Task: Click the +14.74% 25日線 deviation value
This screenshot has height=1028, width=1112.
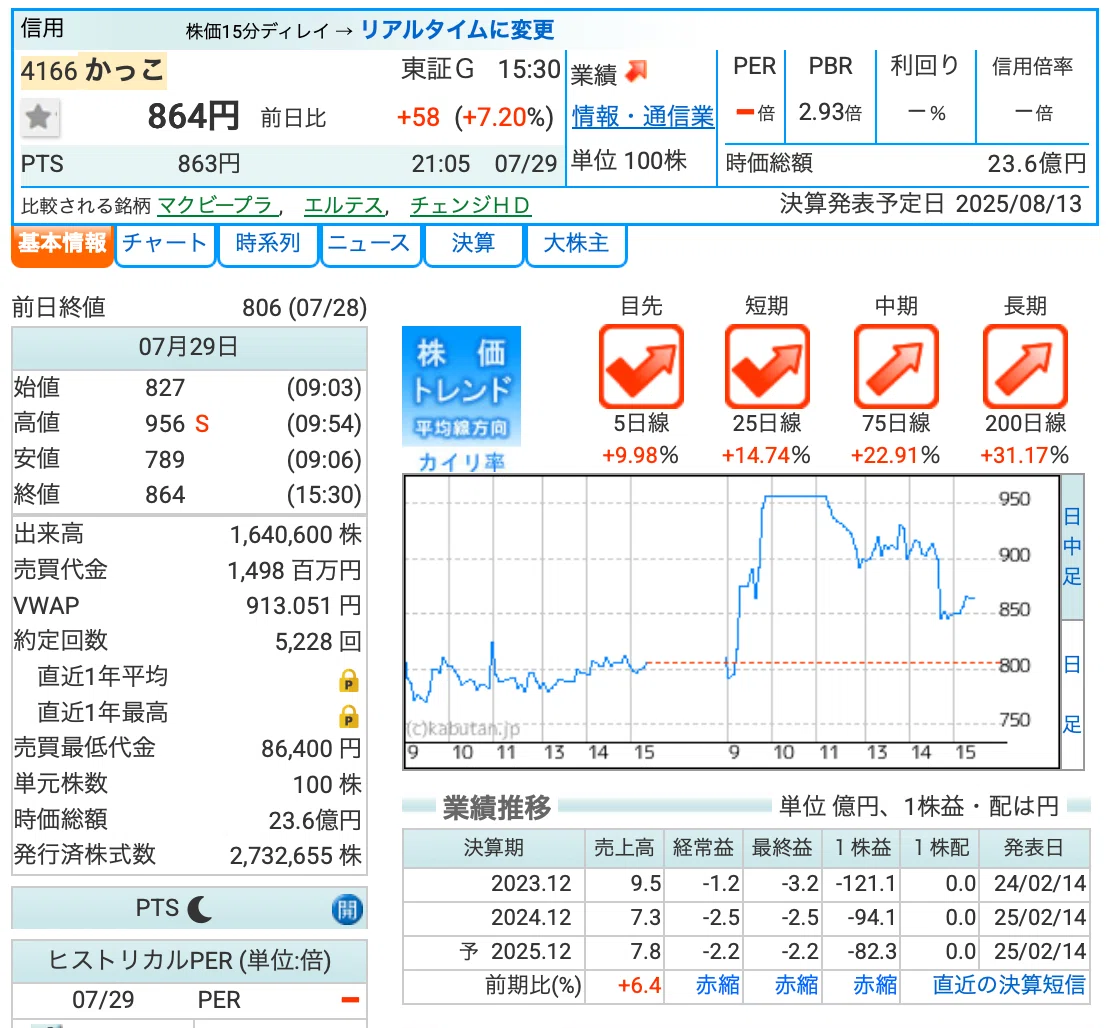Action: point(766,455)
